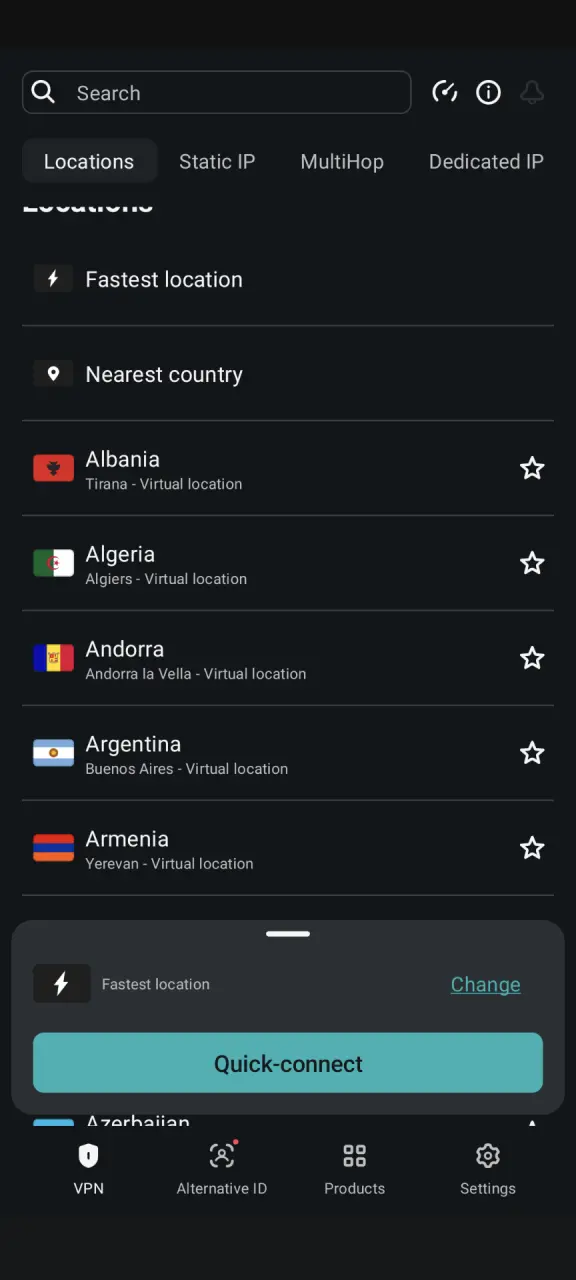Open the Alternative ID tab icon
Screen dimensions: 576x1280
222,1156
